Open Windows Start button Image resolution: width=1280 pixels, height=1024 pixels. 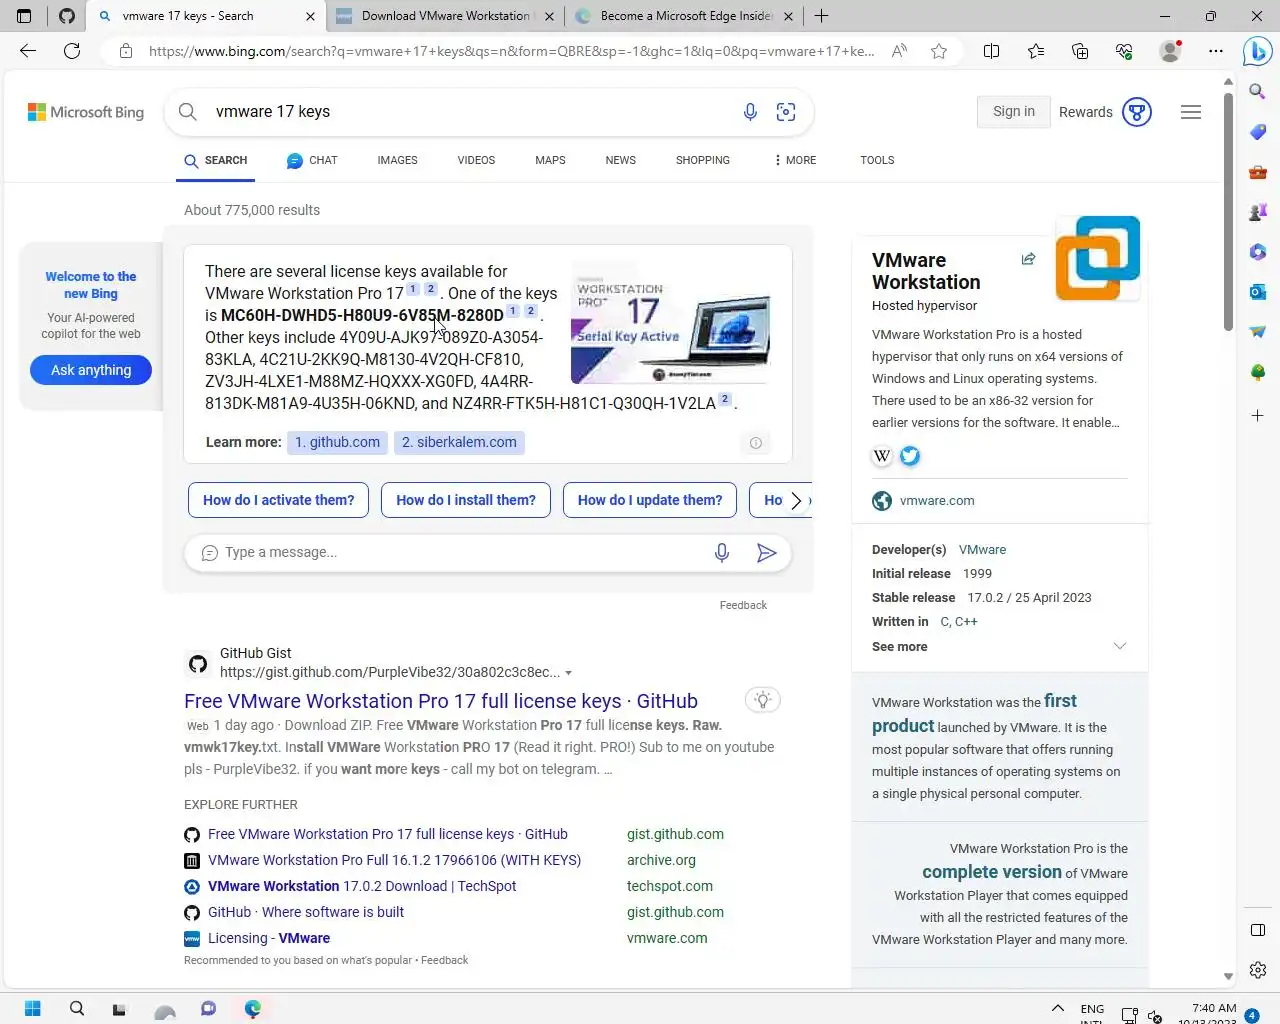(x=32, y=1008)
